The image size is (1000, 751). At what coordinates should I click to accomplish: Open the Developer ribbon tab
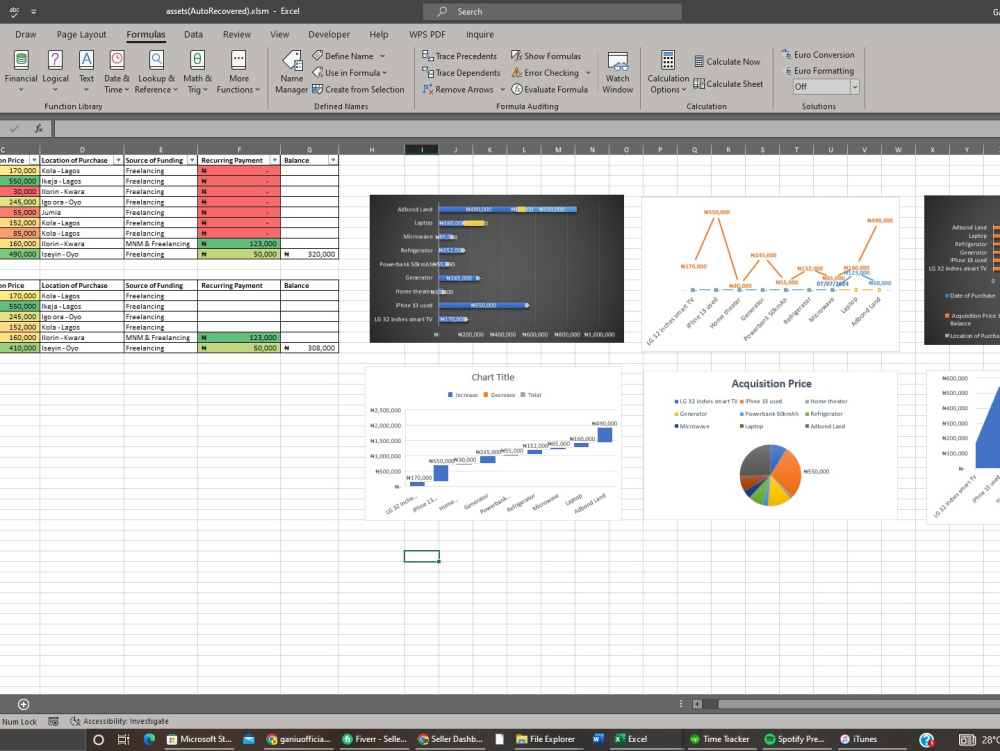[328, 34]
